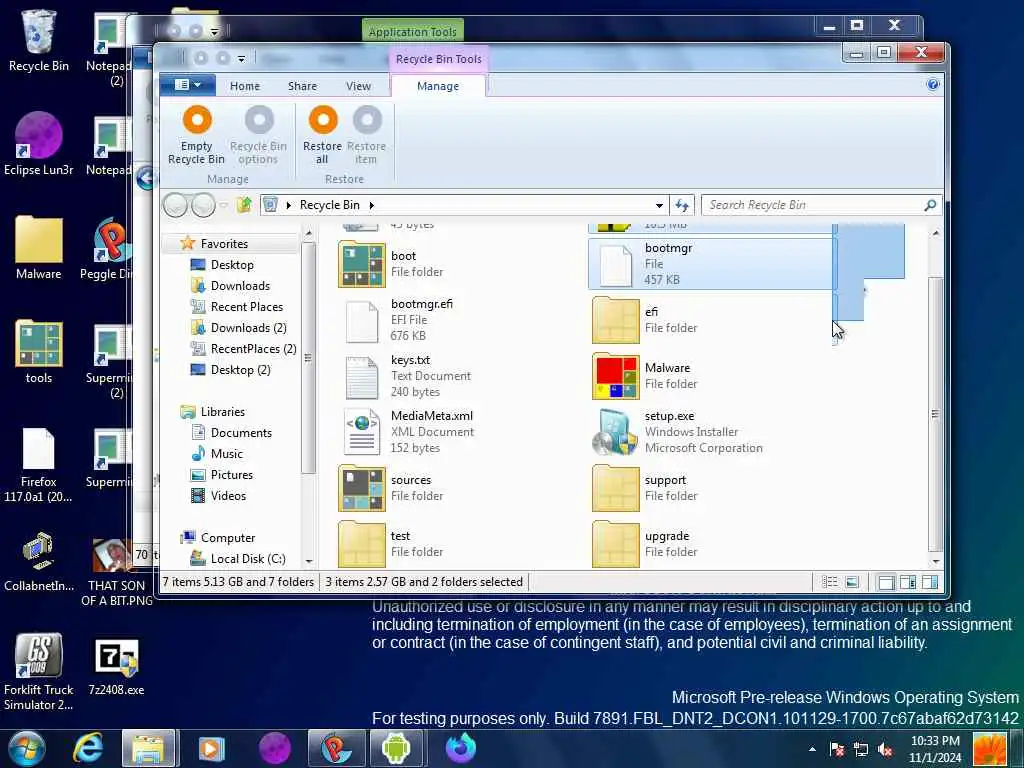The height and width of the screenshot is (768, 1024).
Task: Select the upgrade folder icon
Action: click(x=615, y=544)
